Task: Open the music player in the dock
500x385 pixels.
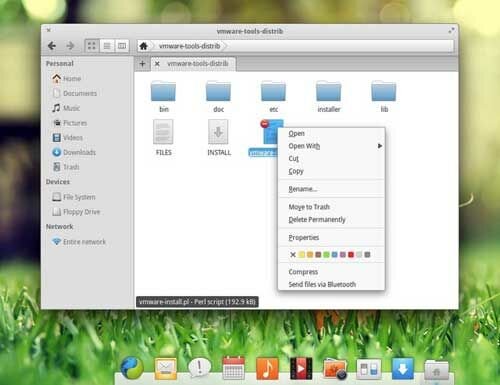Action: click(x=267, y=368)
